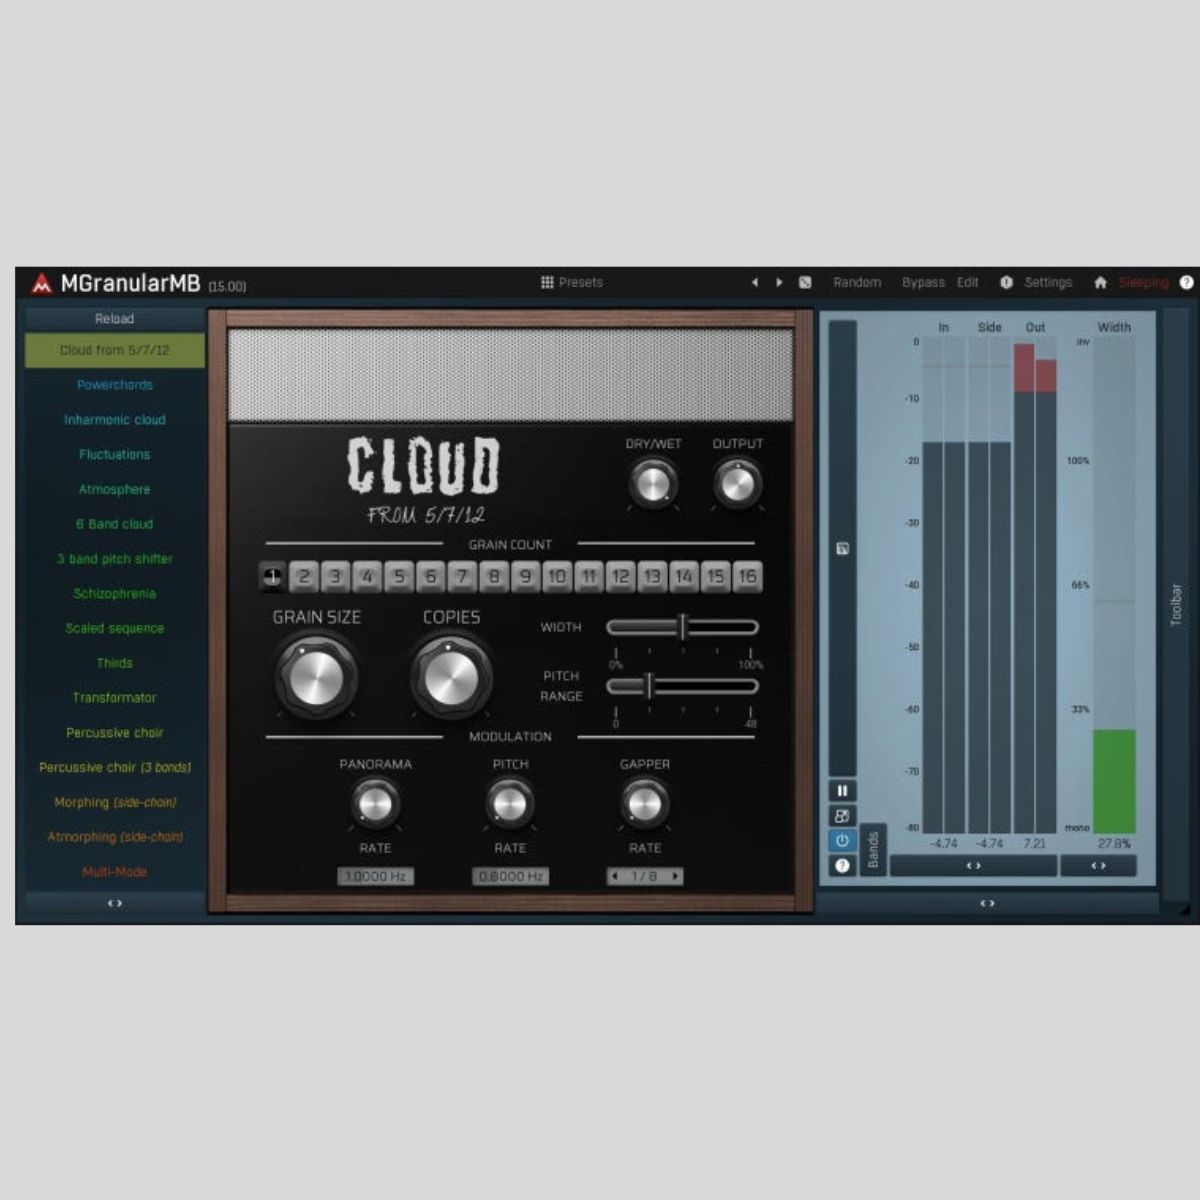
Task: Click the Reload button
Action: [115, 319]
